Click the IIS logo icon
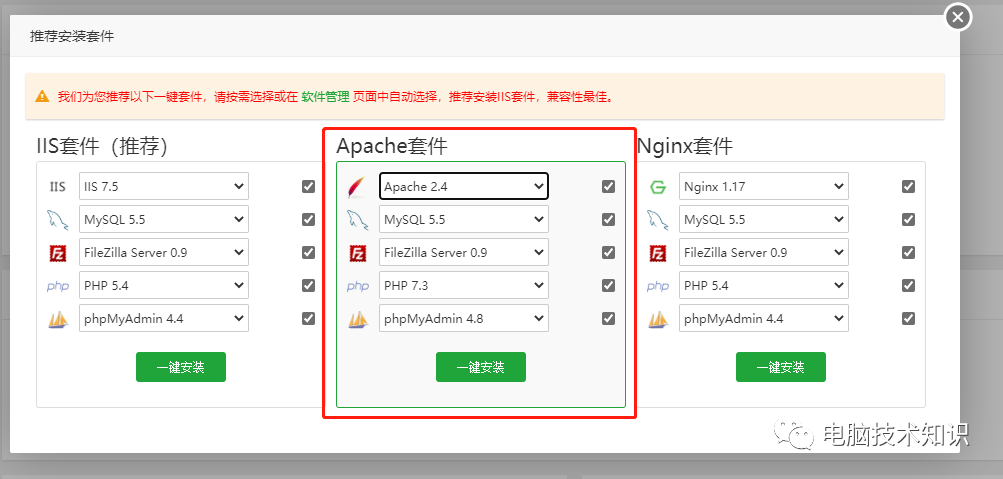1003x479 pixels. (x=58, y=187)
